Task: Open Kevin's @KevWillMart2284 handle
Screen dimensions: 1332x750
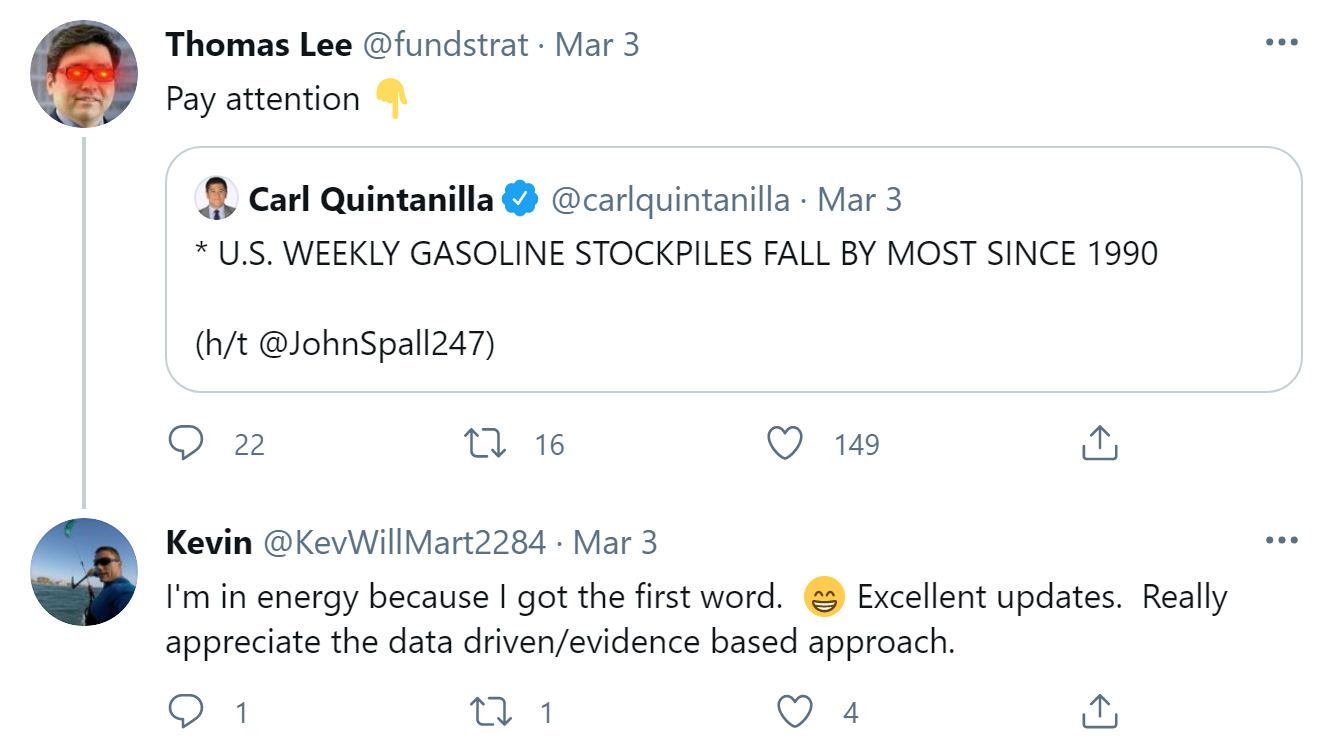Action: pyautogui.click(x=404, y=543)
